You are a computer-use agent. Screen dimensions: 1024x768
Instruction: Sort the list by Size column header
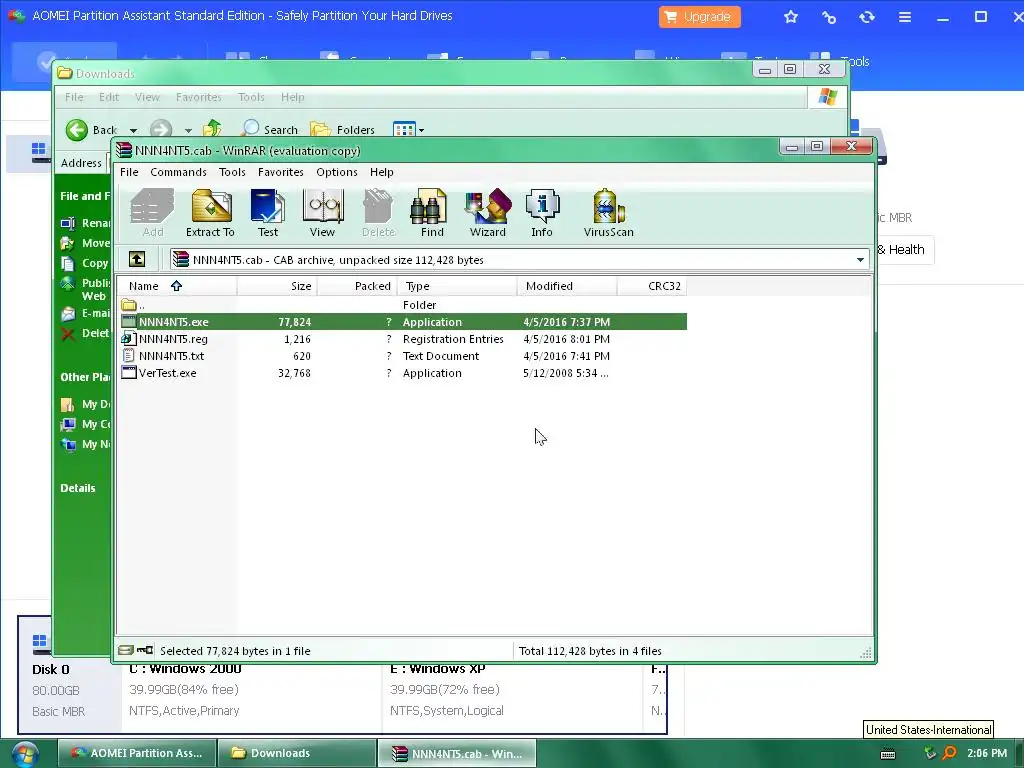(x=277, y=286)
